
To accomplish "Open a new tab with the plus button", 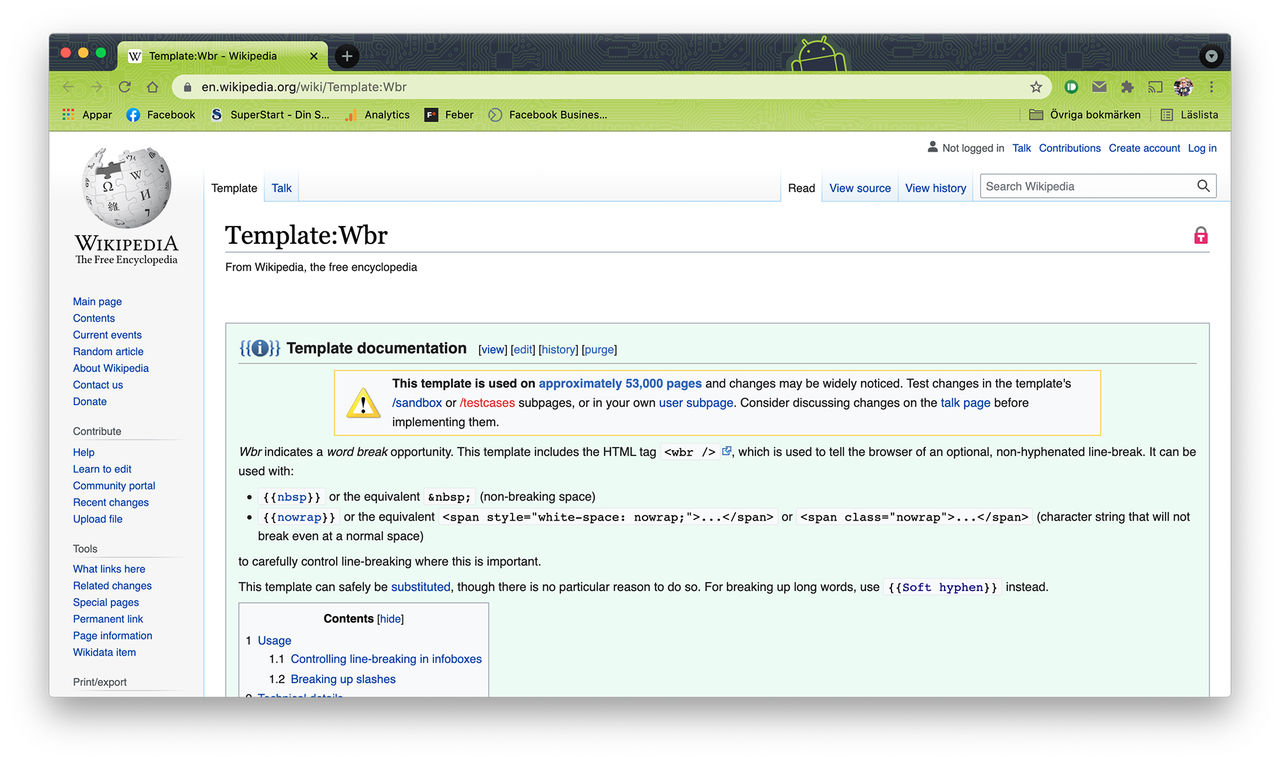I will (347, 56).
